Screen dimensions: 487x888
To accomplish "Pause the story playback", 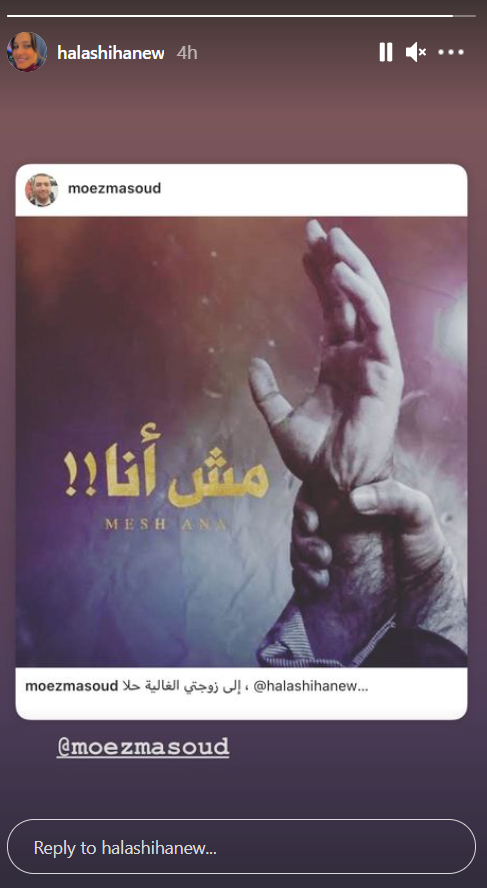I will [386, 52].
